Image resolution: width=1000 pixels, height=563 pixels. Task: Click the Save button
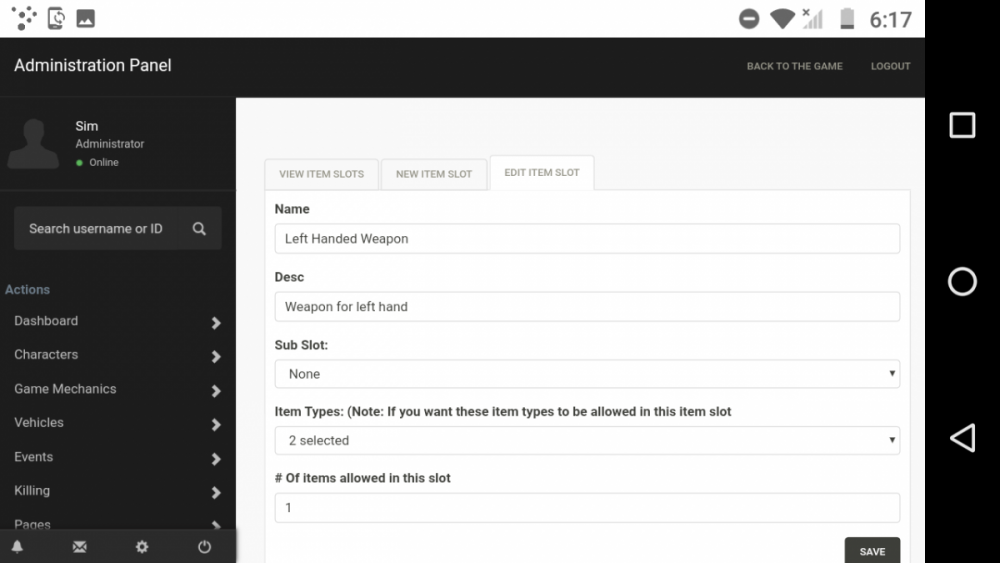click(x=871, y=551)
